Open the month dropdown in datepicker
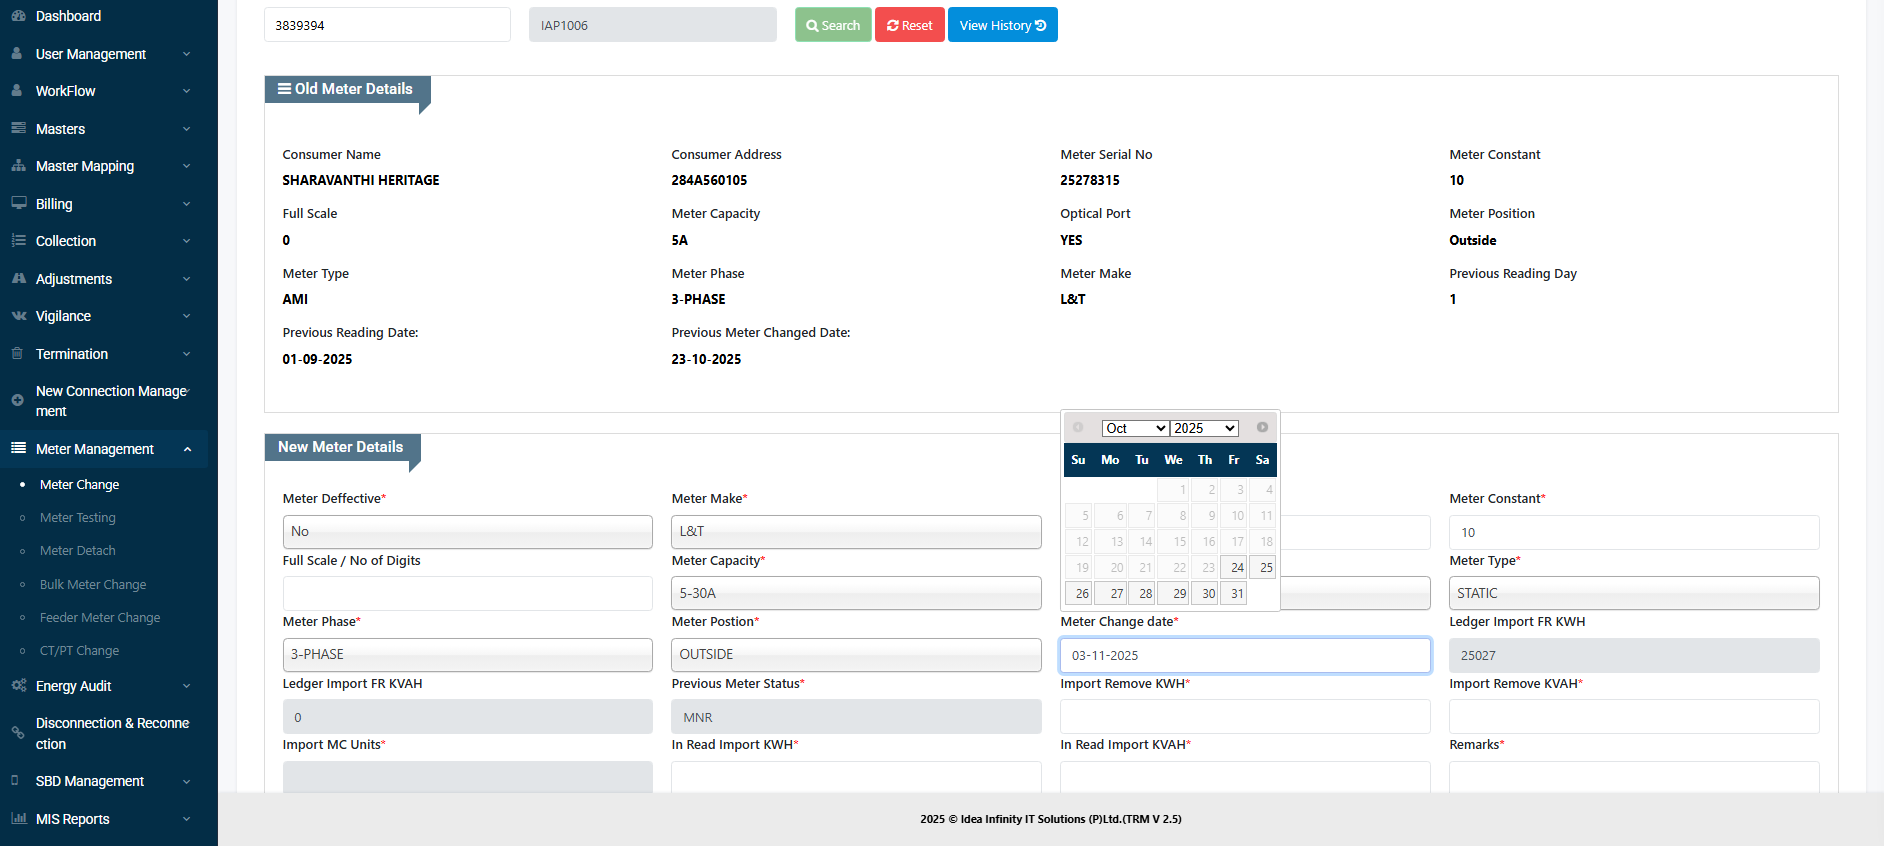The image size is (1884, 846). point(1135,428)
